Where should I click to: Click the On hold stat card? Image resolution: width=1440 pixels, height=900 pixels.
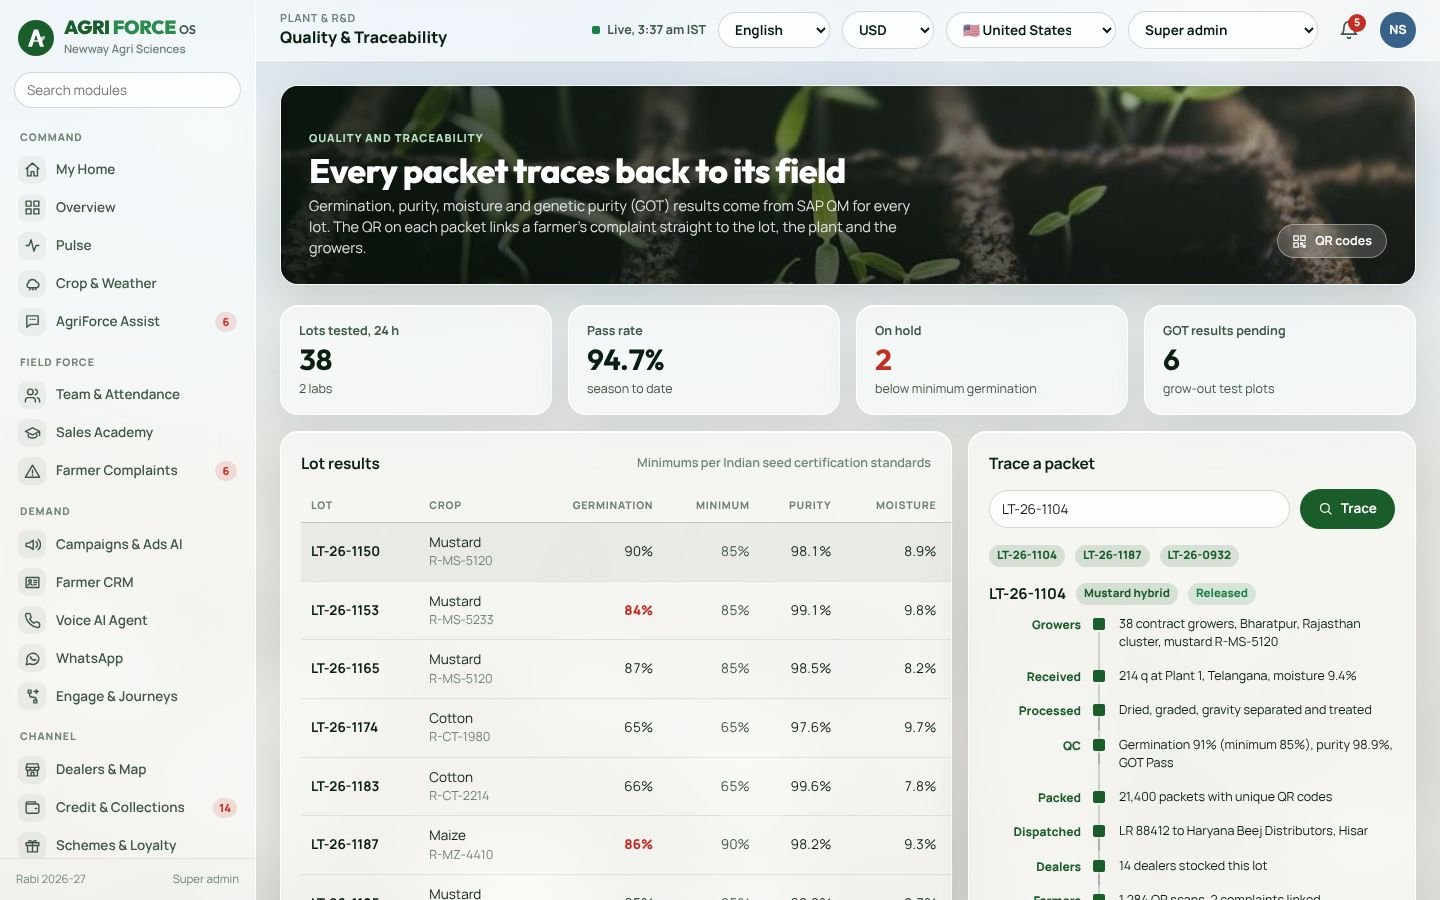pyautogui.click(x=992, y=360)
